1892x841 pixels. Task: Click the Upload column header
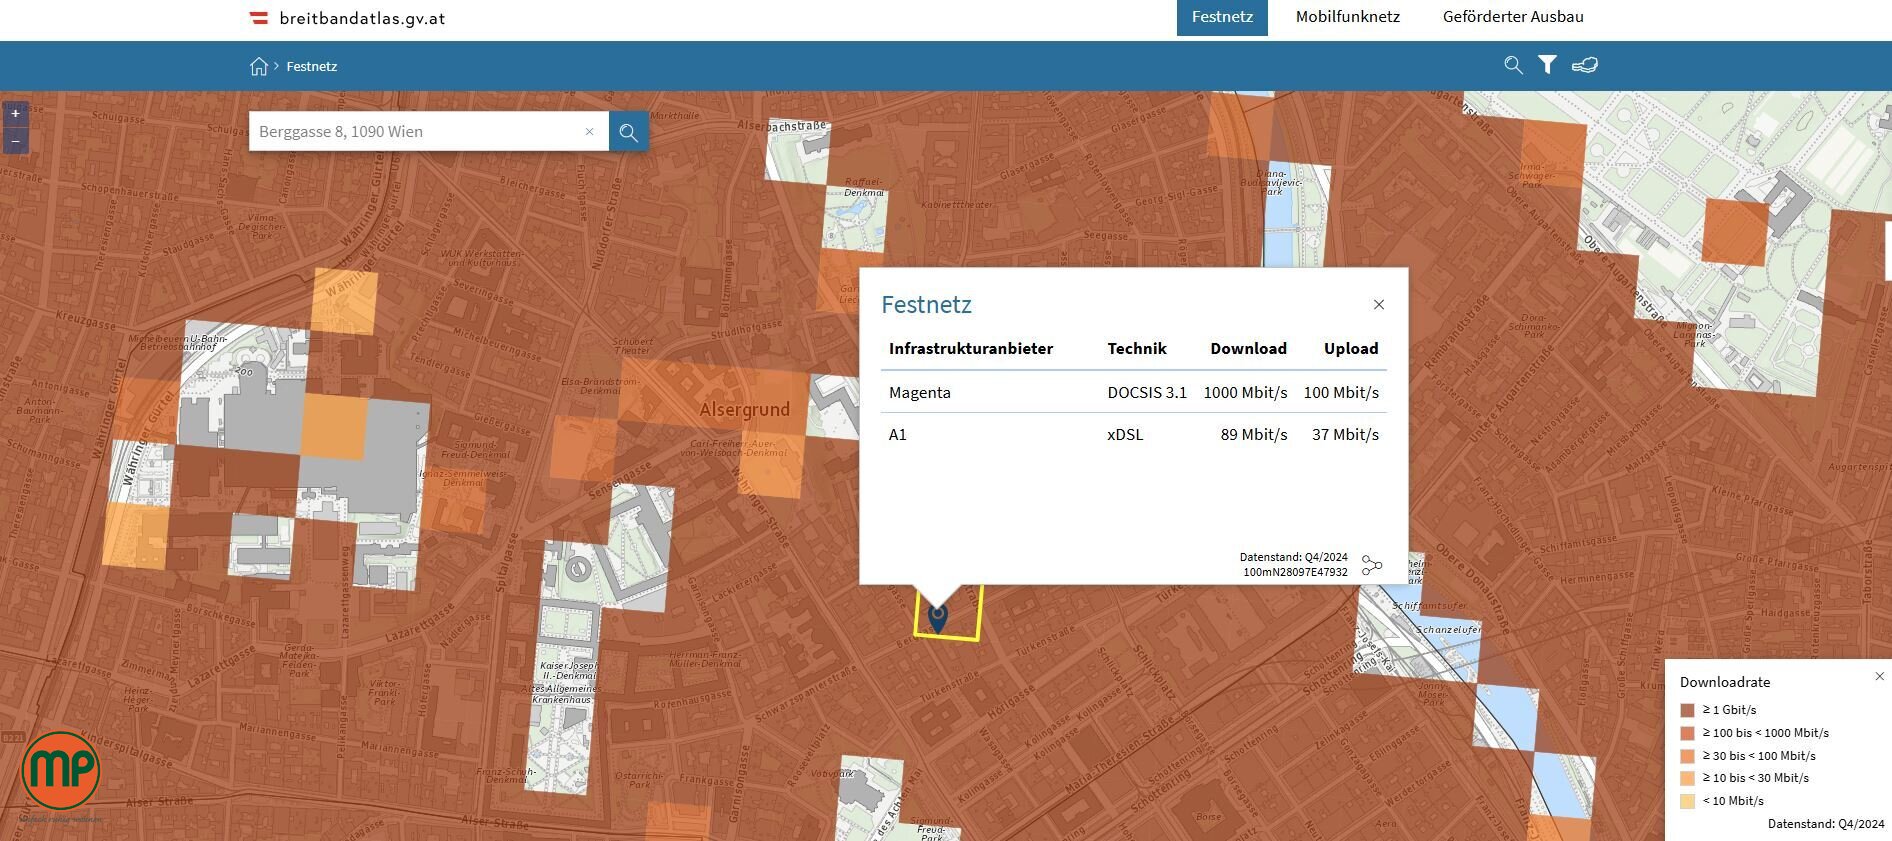pos(1351,348)
